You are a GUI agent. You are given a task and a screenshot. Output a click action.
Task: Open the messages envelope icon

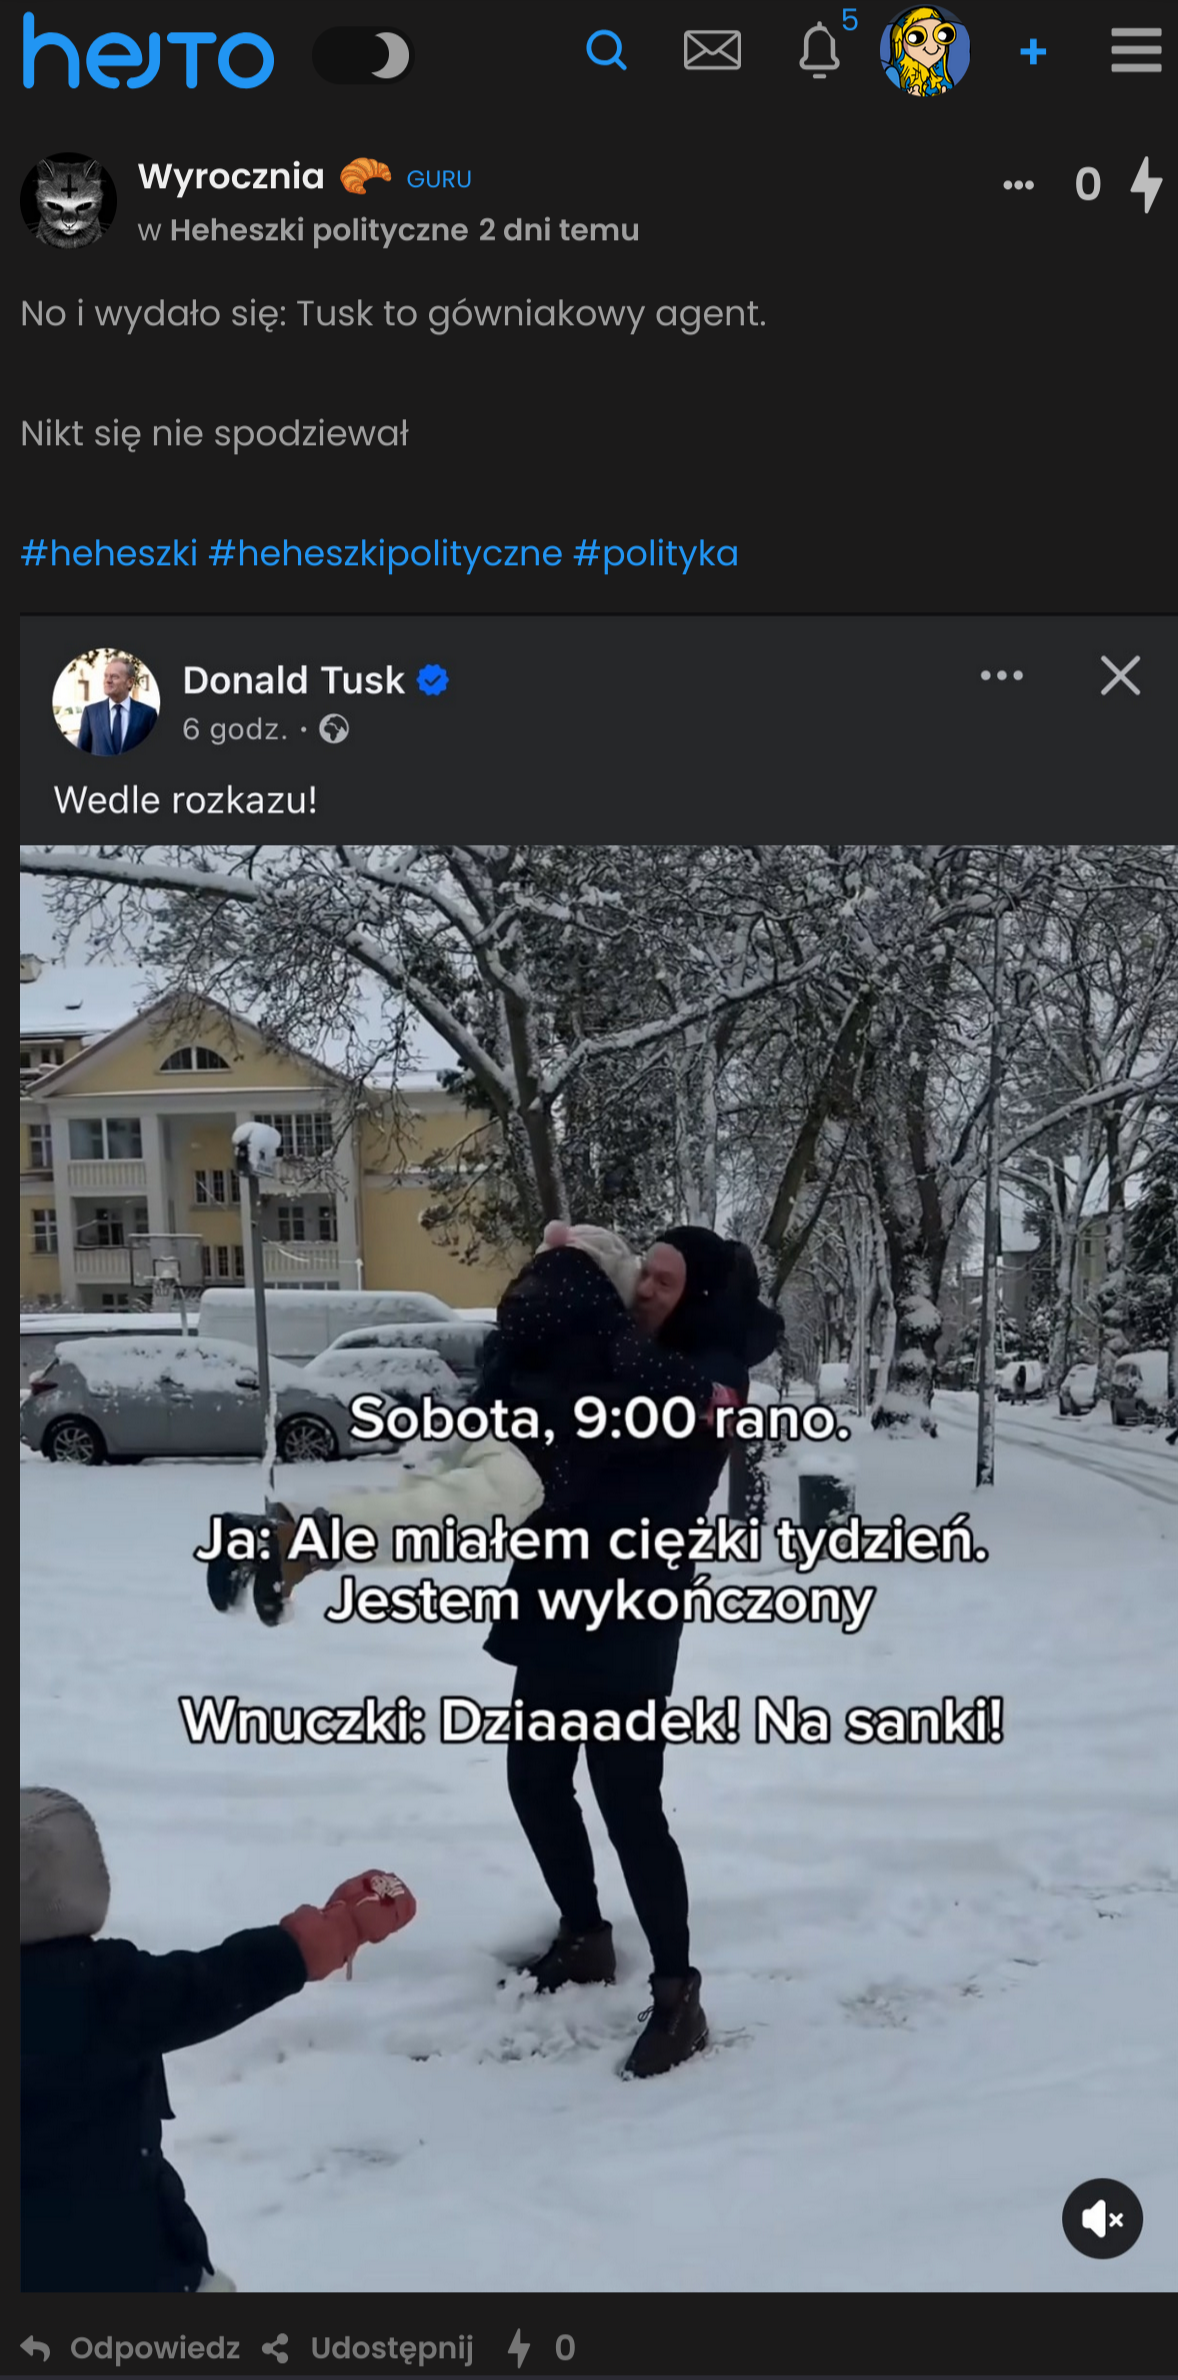pyautogui.click(x=712, y=50)
